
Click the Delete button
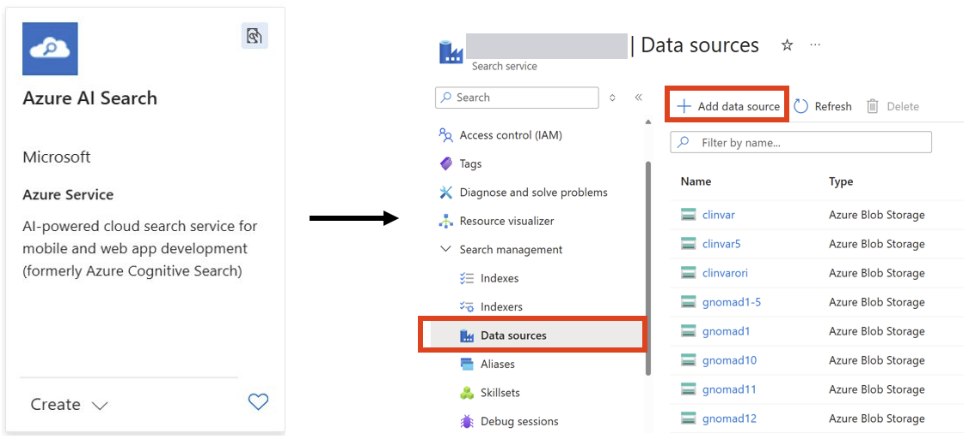[892, 106]
